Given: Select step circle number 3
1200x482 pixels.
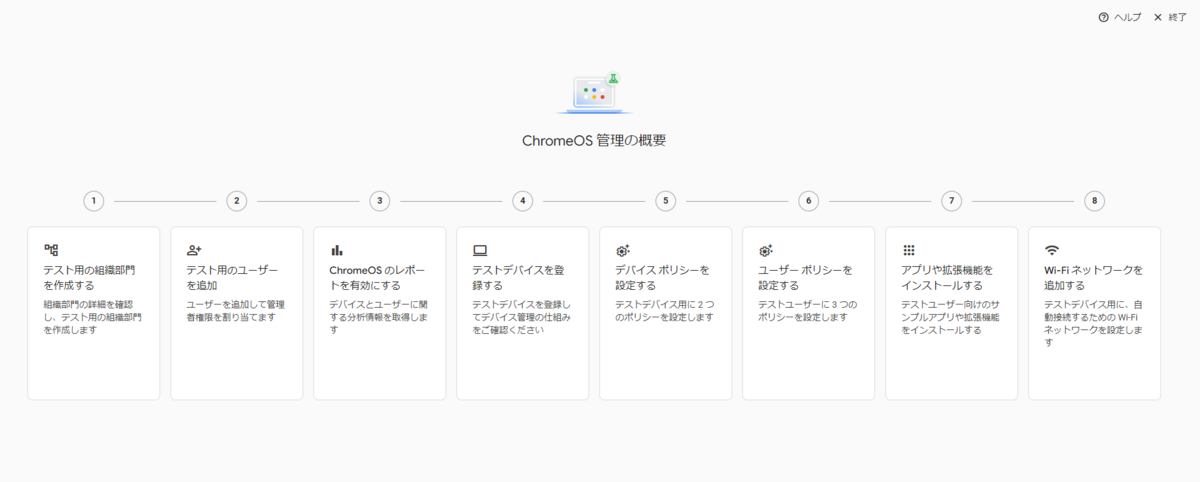Looking at the screenshot, I should point(380,201).
